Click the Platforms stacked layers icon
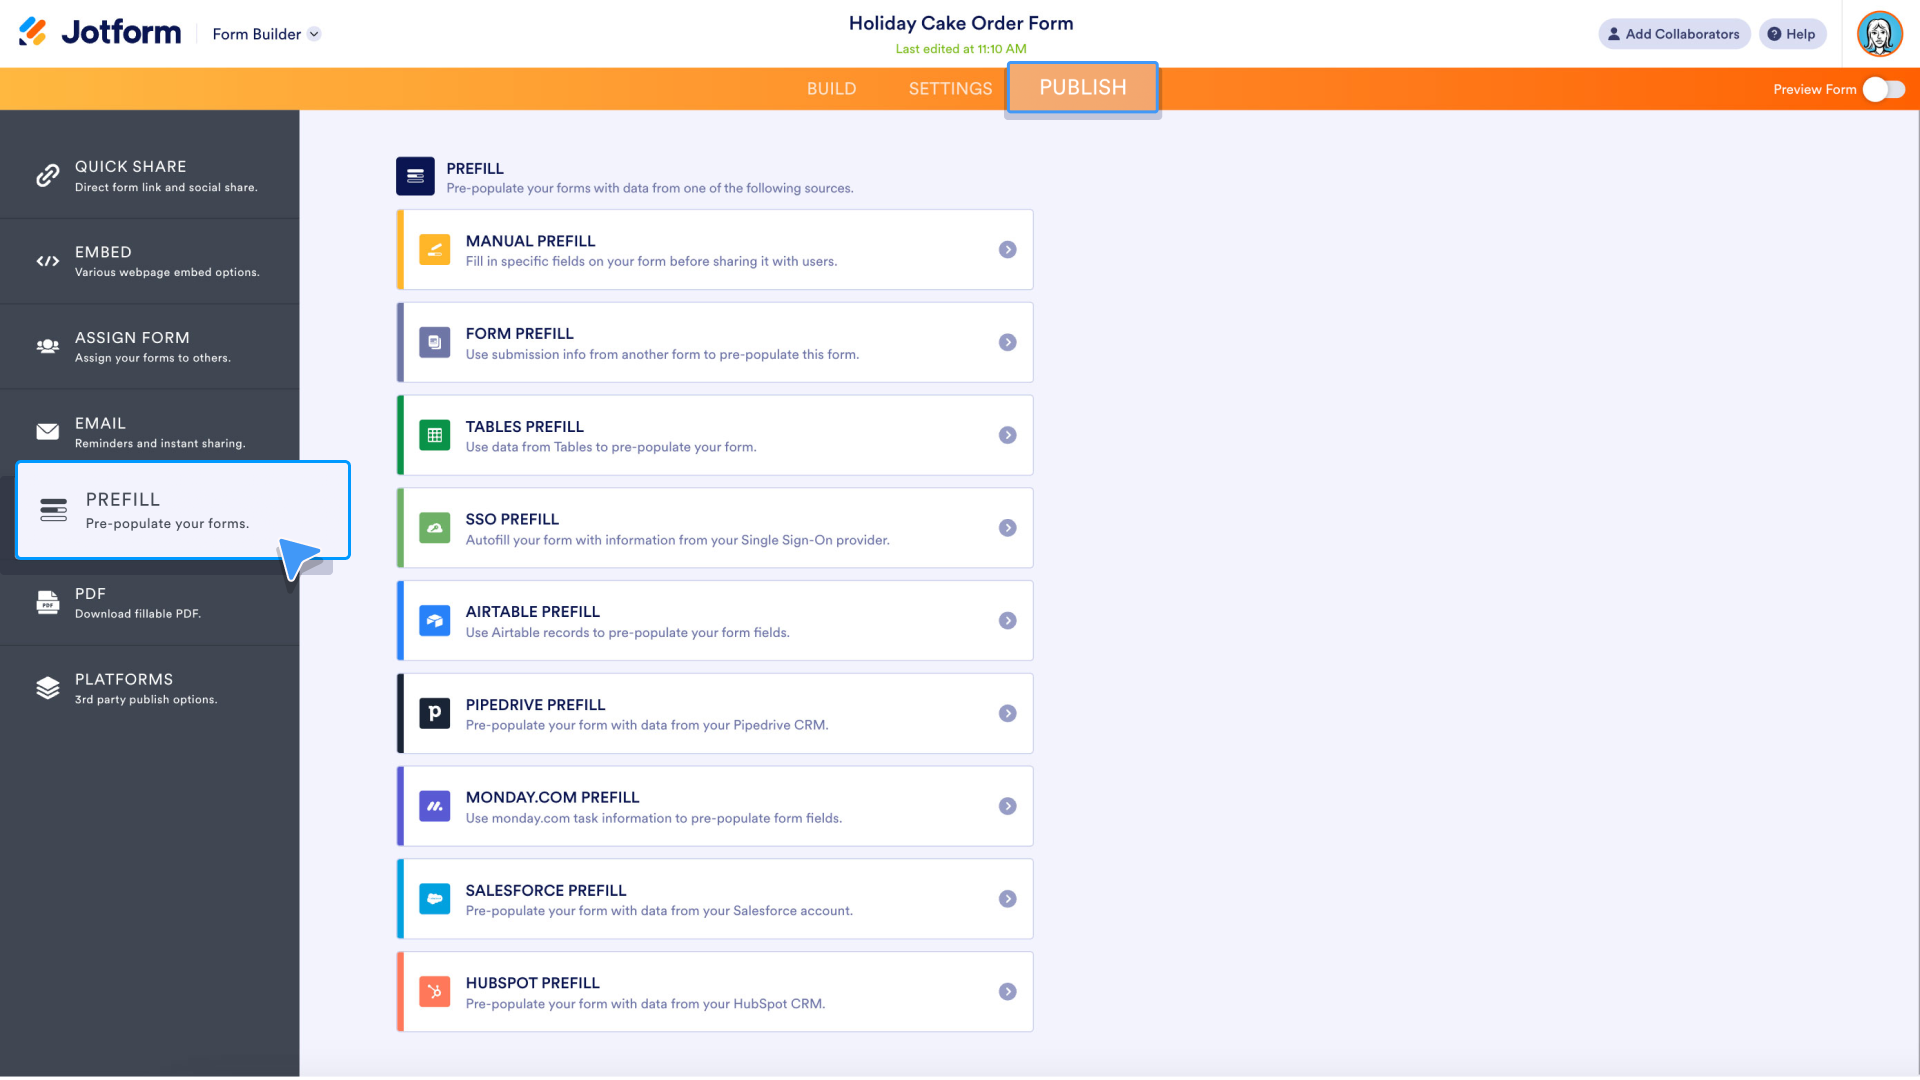 47,688
